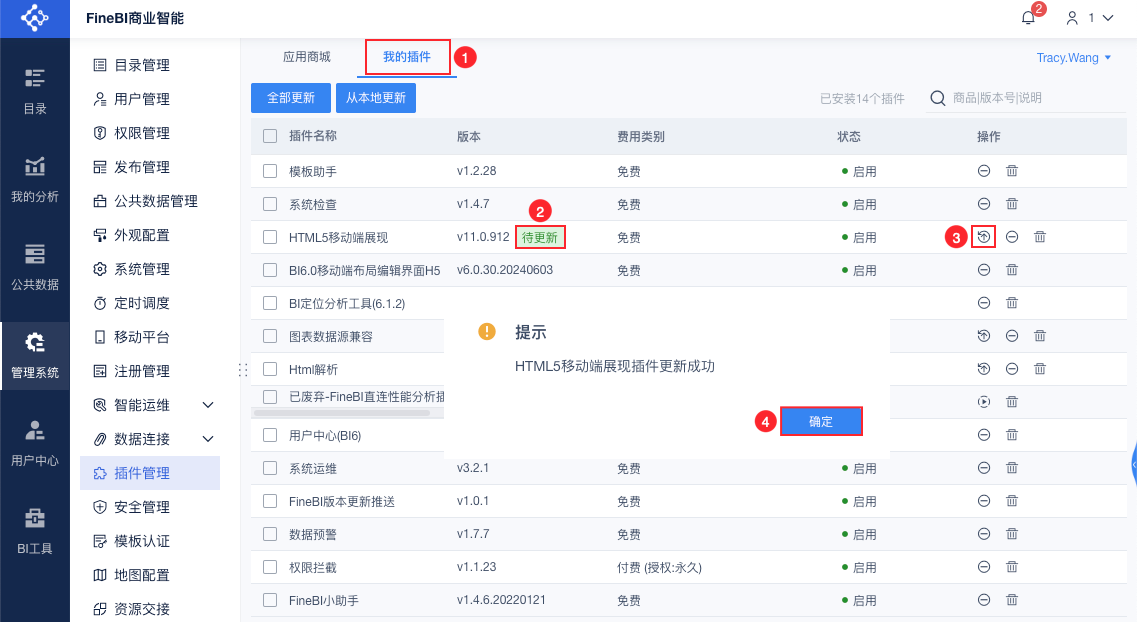1137x622 pixels.
Task: Delete the 系统检查 plugin
Action: pos(1012,204)
